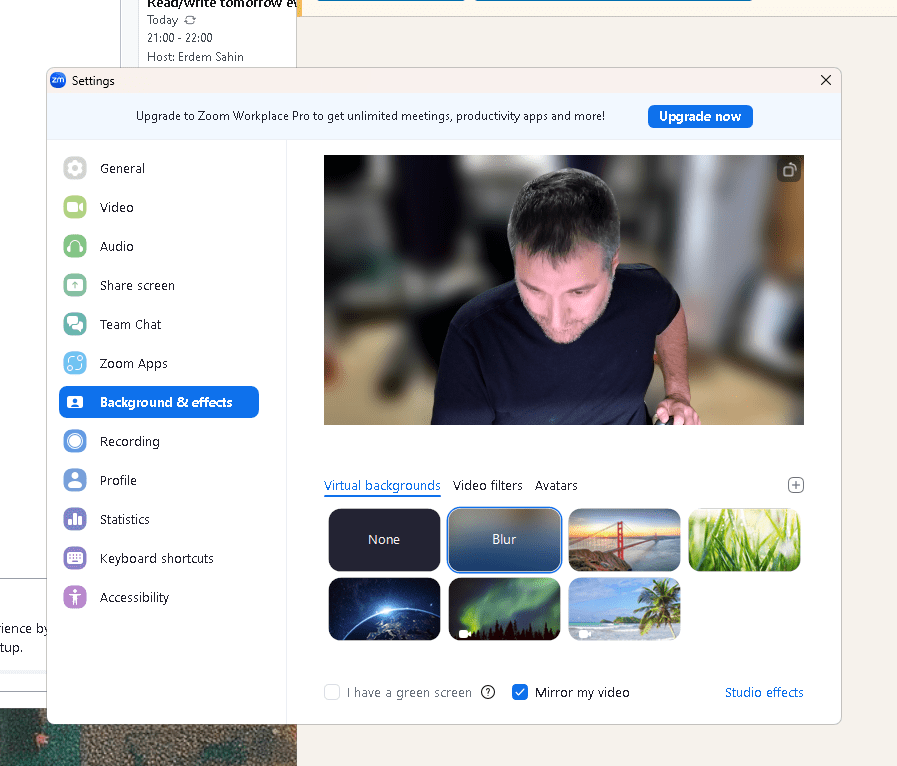Screen dimensions: 897x766
Task: Click green screen help question mark
Action: (488, 692)
